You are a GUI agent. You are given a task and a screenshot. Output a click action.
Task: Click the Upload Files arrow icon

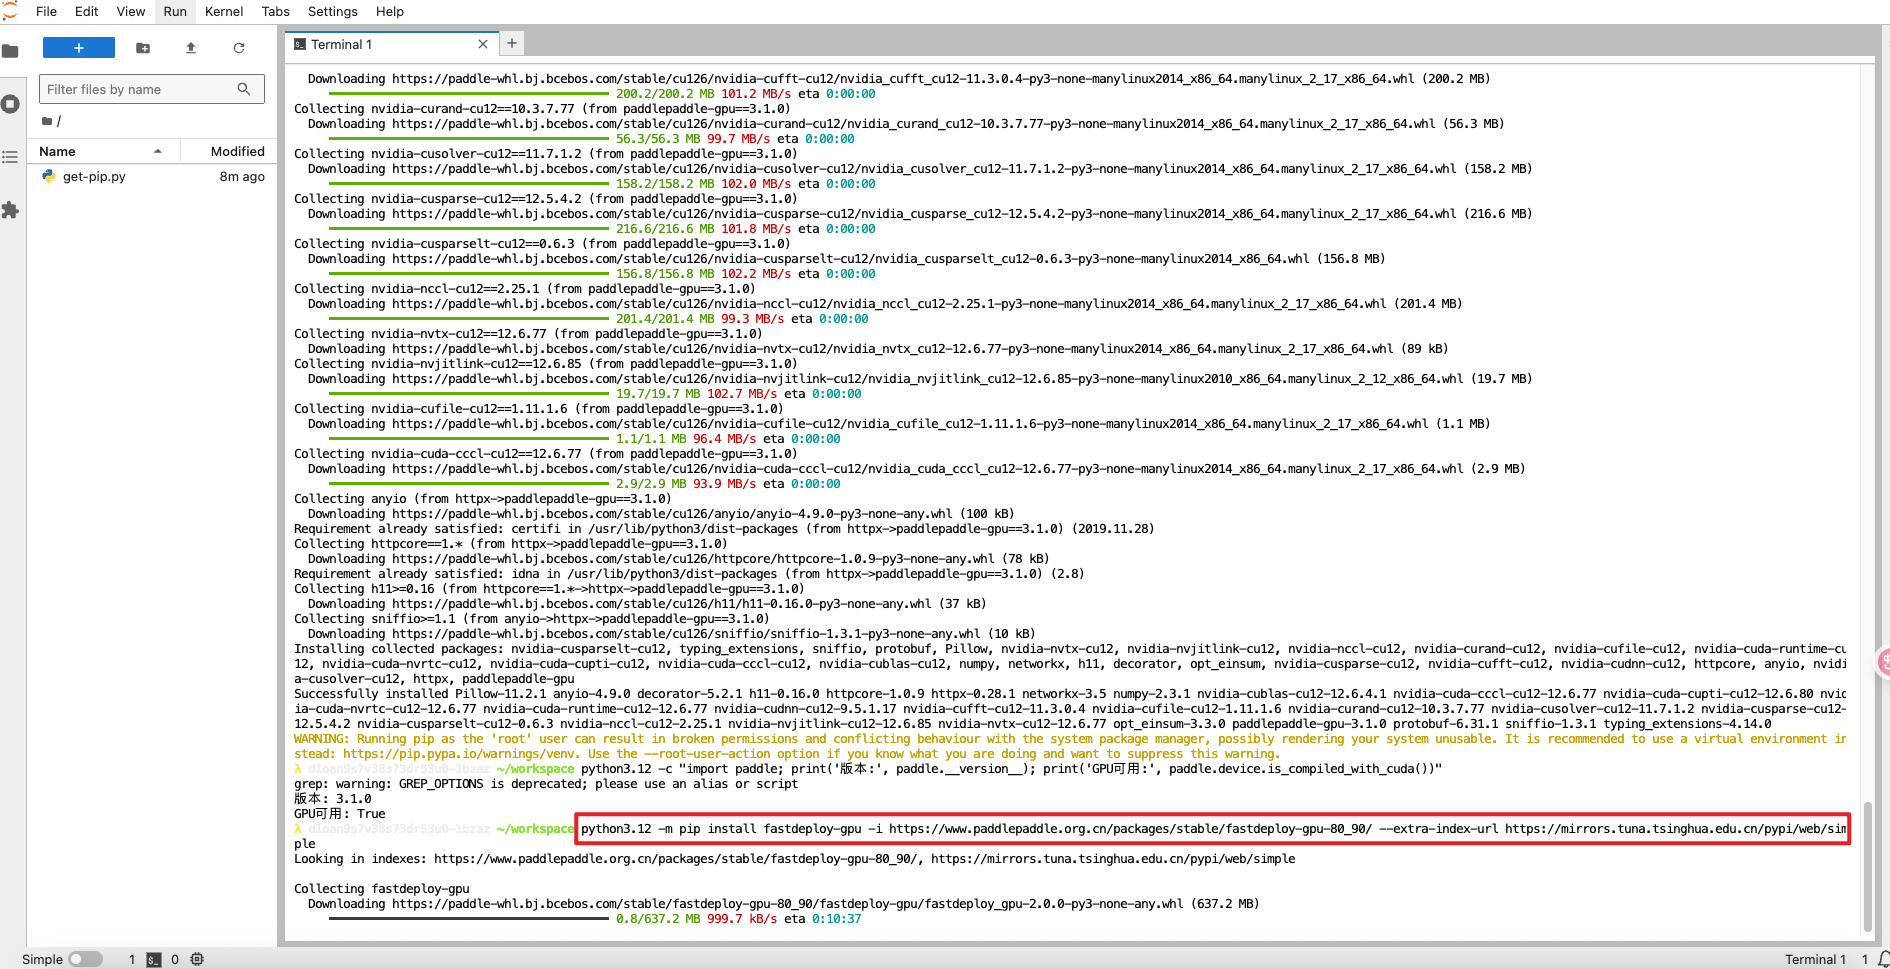coord(191,48)
